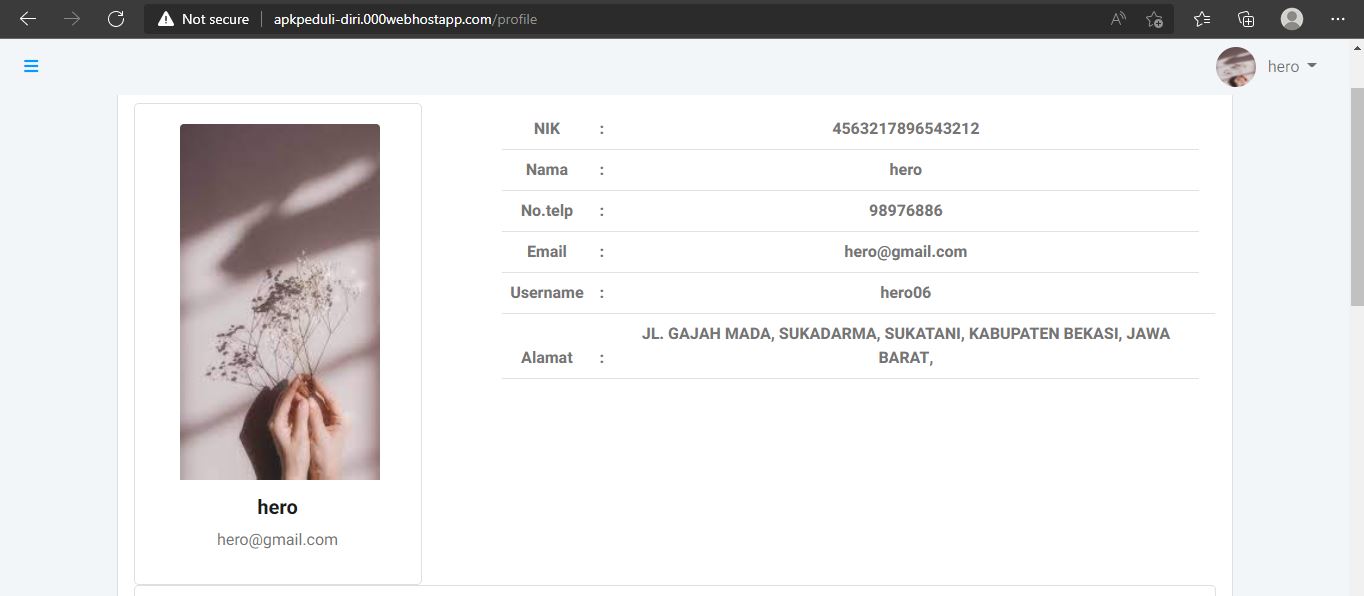Click the email below the profile photo
Screen dimensions: 1364x596
[277, 540]
